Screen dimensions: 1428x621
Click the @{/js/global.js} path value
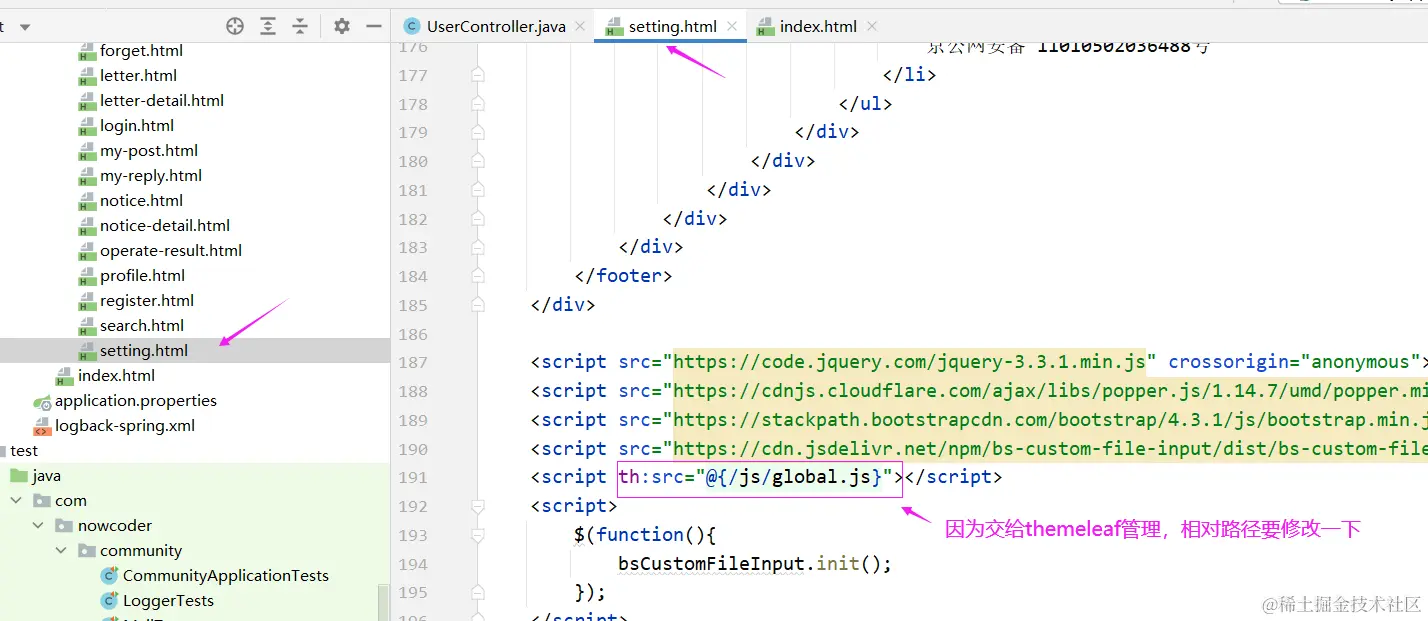(x=793, y=477)
